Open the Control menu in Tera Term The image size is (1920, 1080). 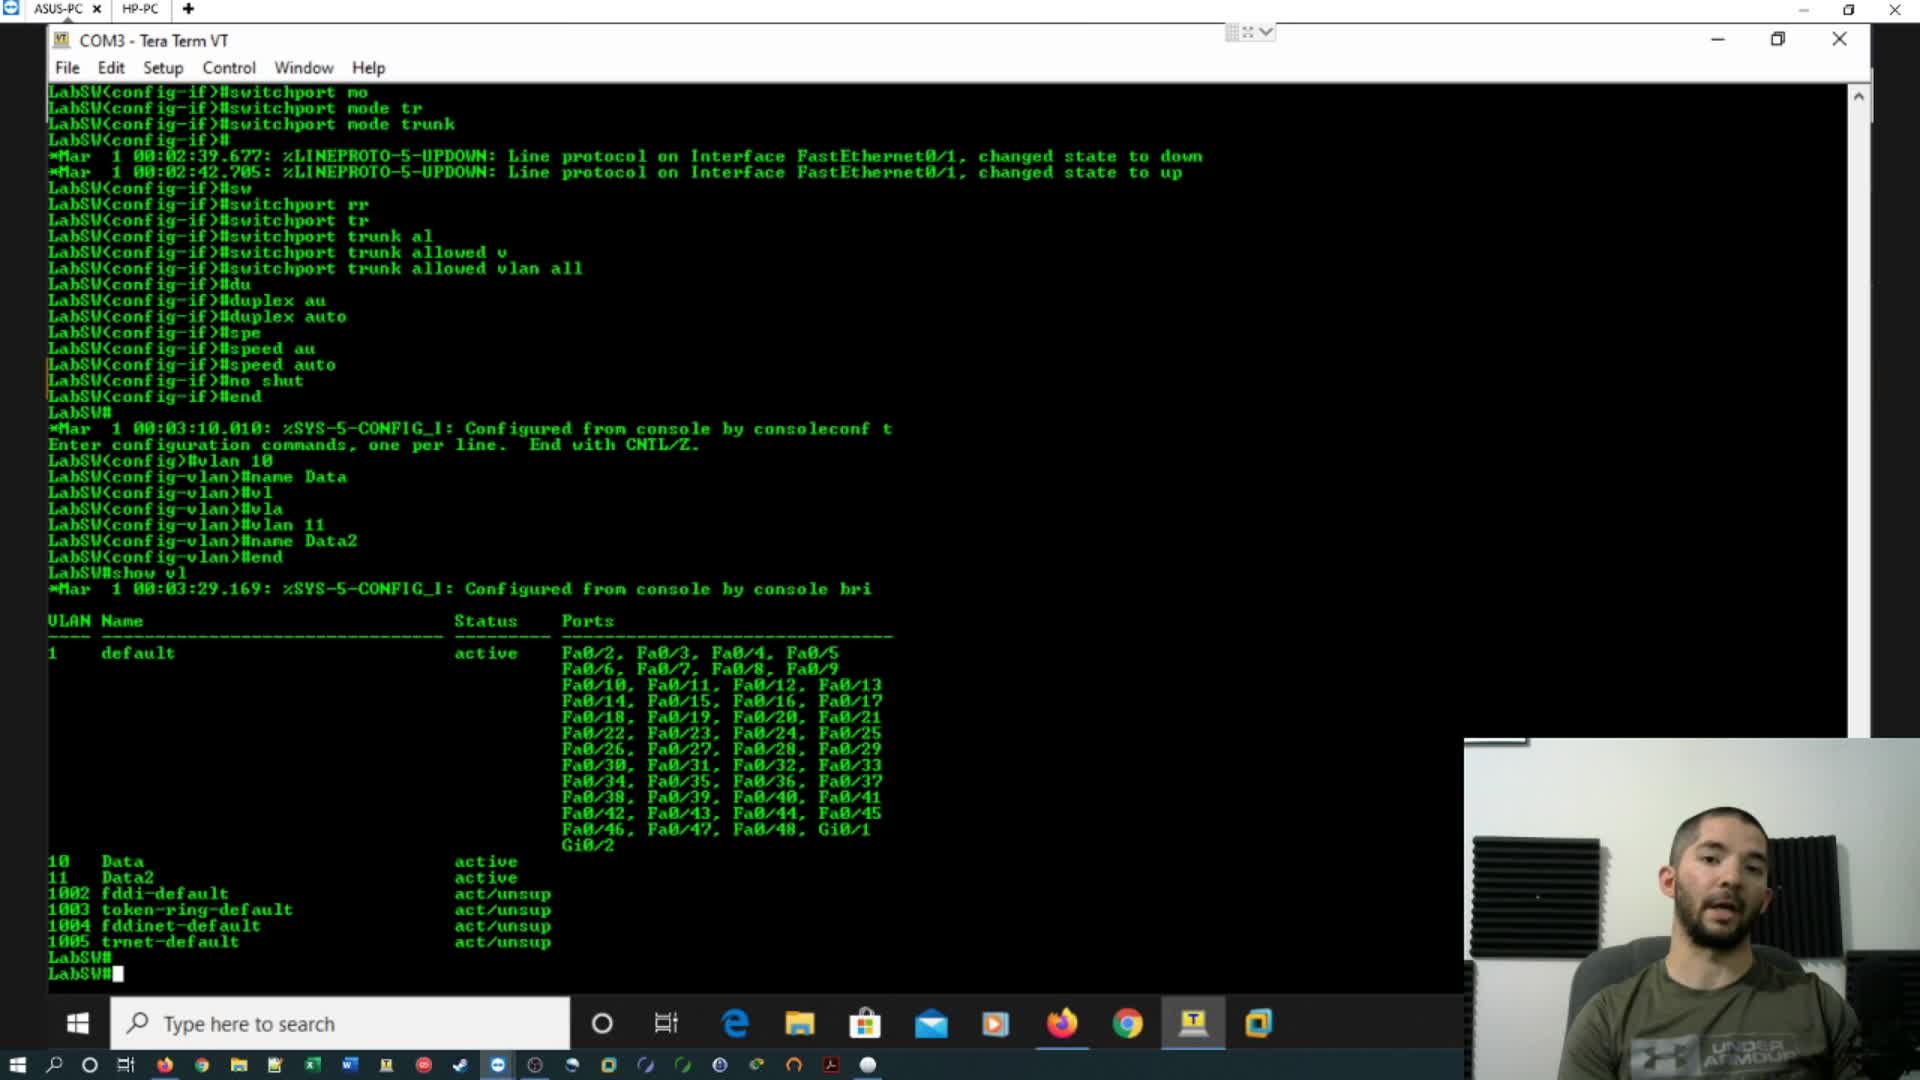[x=228, y=67]
